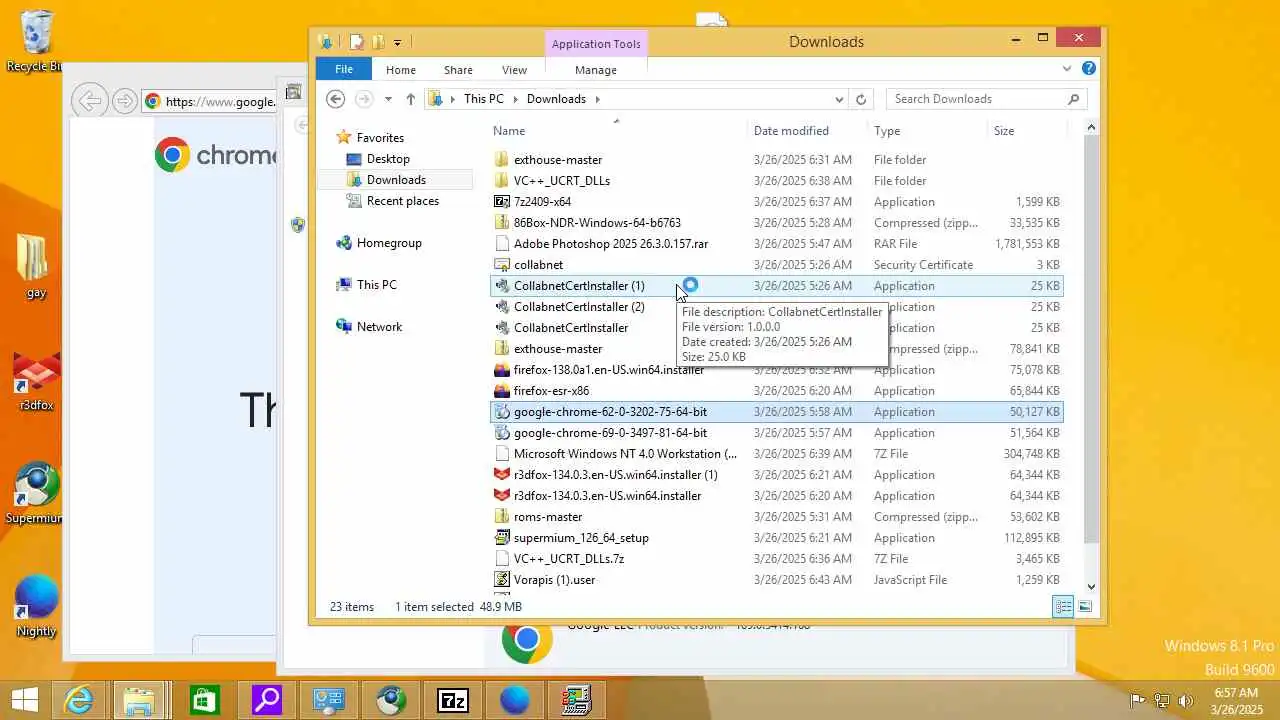Image resolution: width=1280 pixels, height=720 pixels.
Task: Sort files by Date modified column
Action: click(x=791, y=131)
